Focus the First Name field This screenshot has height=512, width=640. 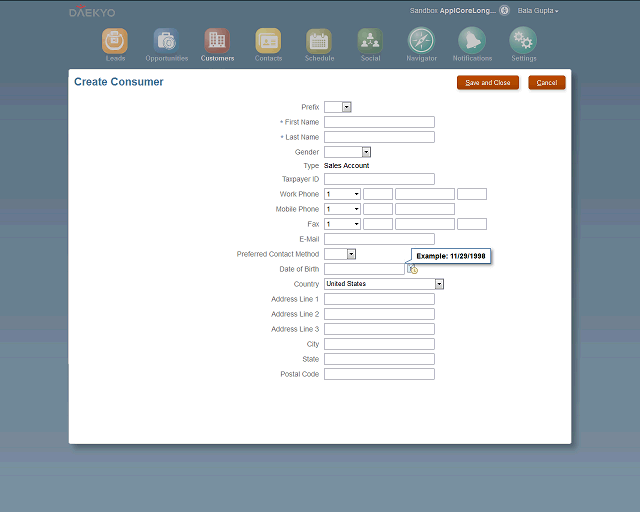click(x=379, y=122)
